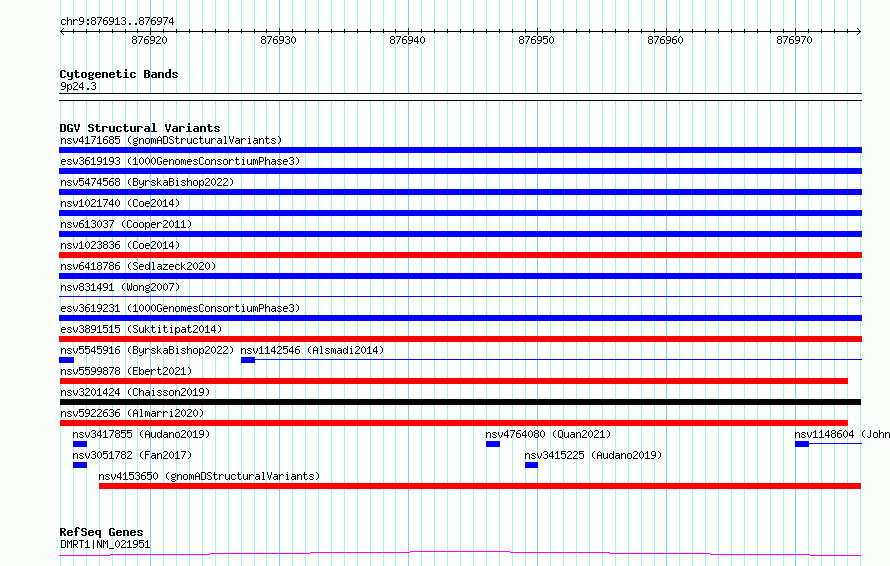This screenshot has width=890, height=566.
Task: Click the chr9:876913..876974 coordinate label
Action: click(117, 22)
